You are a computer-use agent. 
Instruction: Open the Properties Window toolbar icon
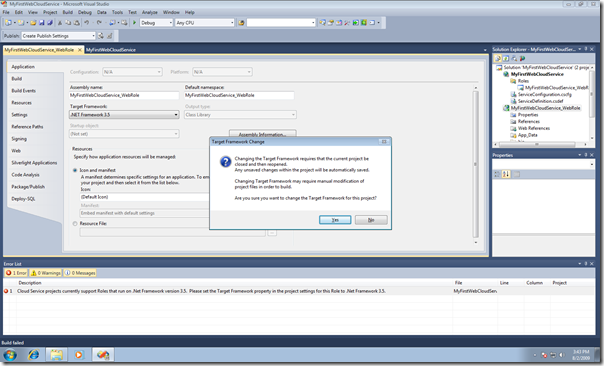(331, 23)
